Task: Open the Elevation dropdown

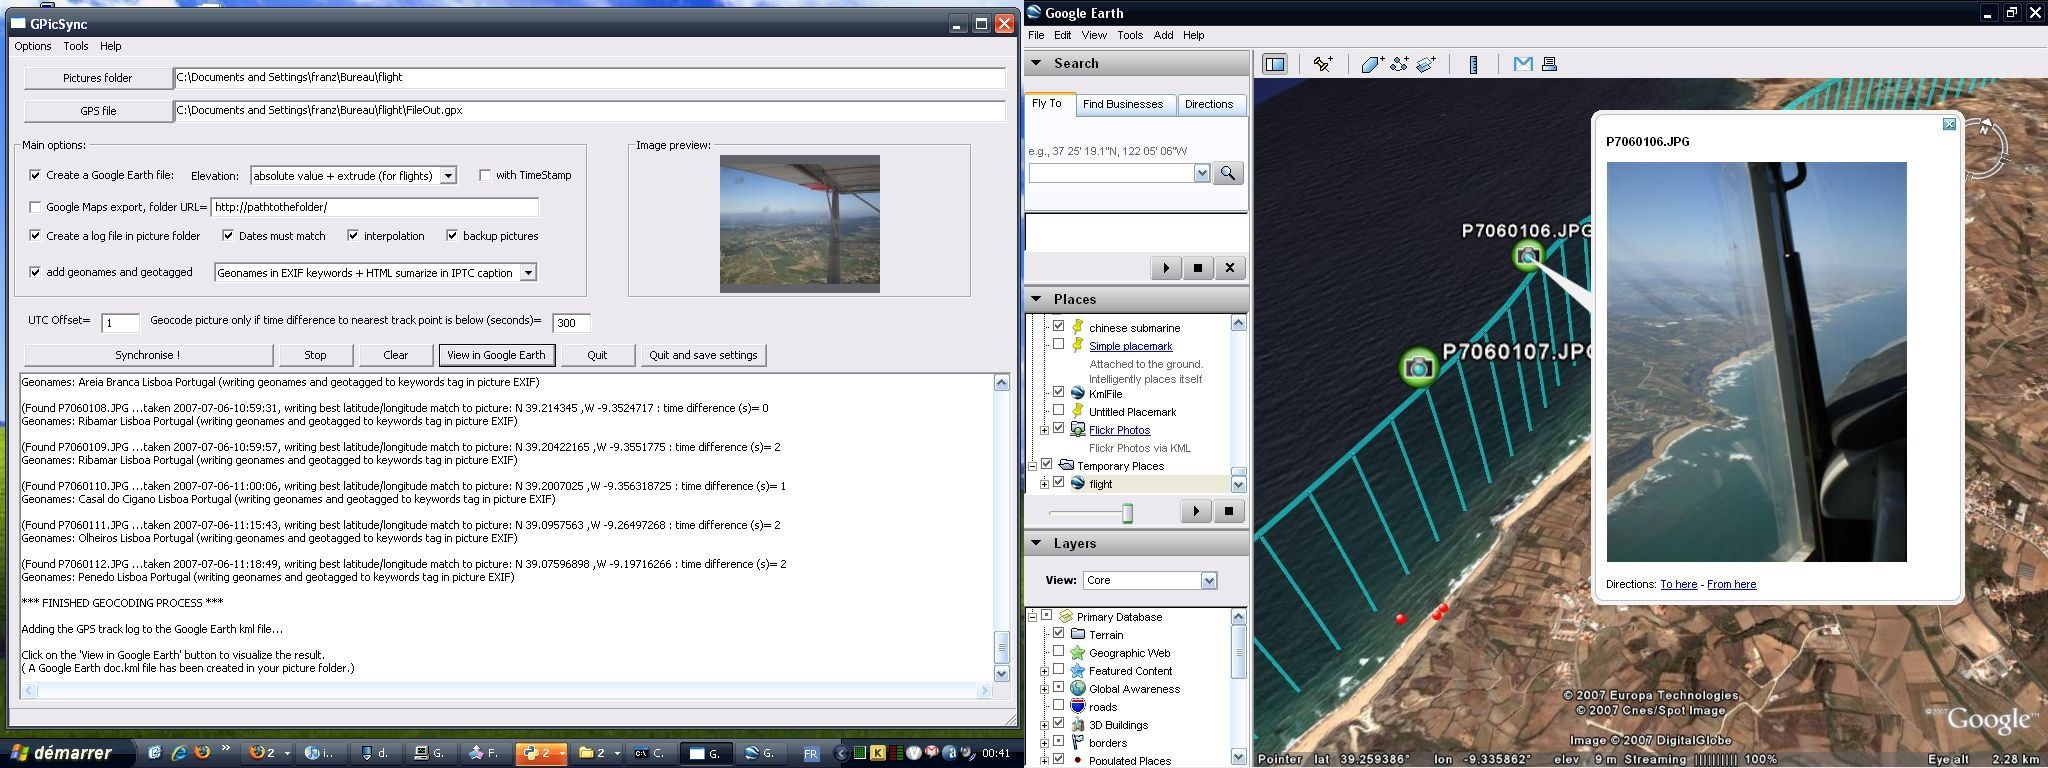Action: tap(448, 176)
